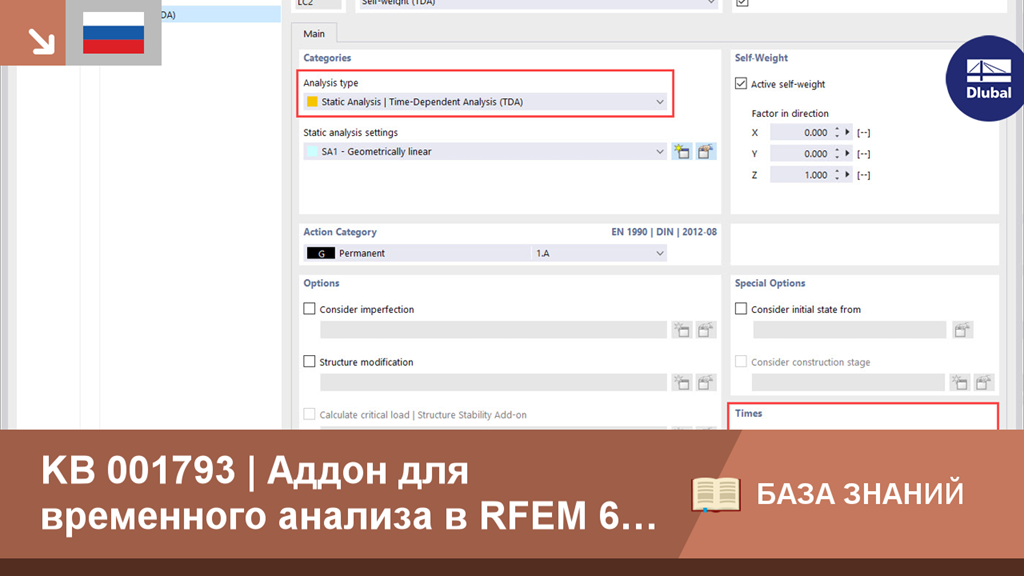Click 'Special Options' heading
The height and width of the screenshot is (576, 1024).
click(x=770, y=283)
